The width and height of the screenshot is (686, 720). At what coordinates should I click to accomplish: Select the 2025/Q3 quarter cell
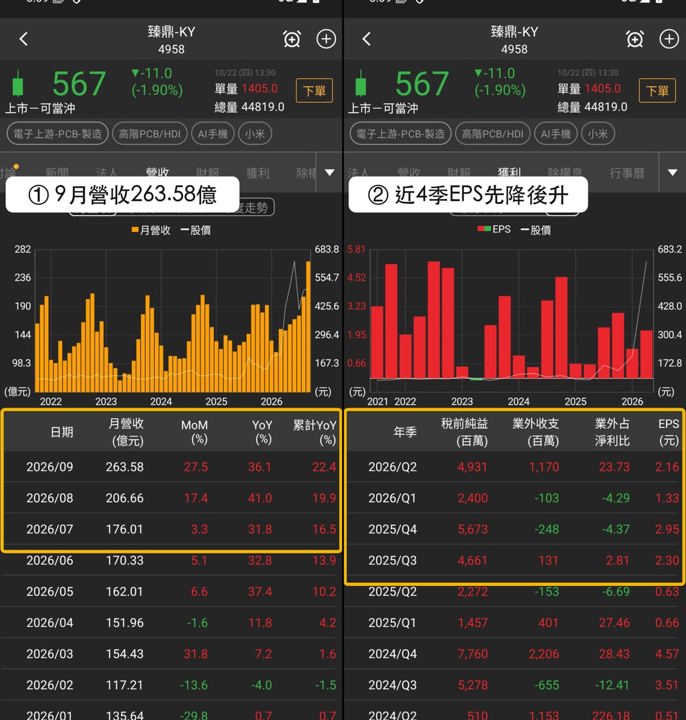pyautogui.click(x=392, y=561)
